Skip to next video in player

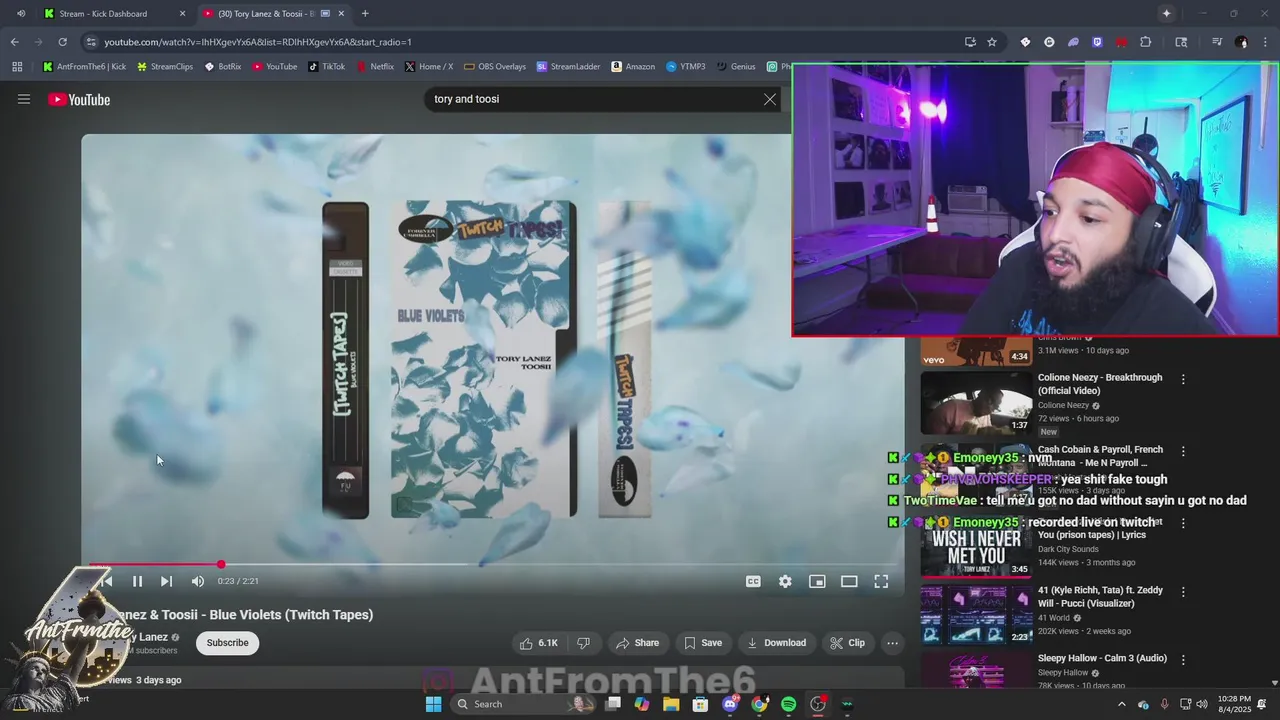(166, 581)
